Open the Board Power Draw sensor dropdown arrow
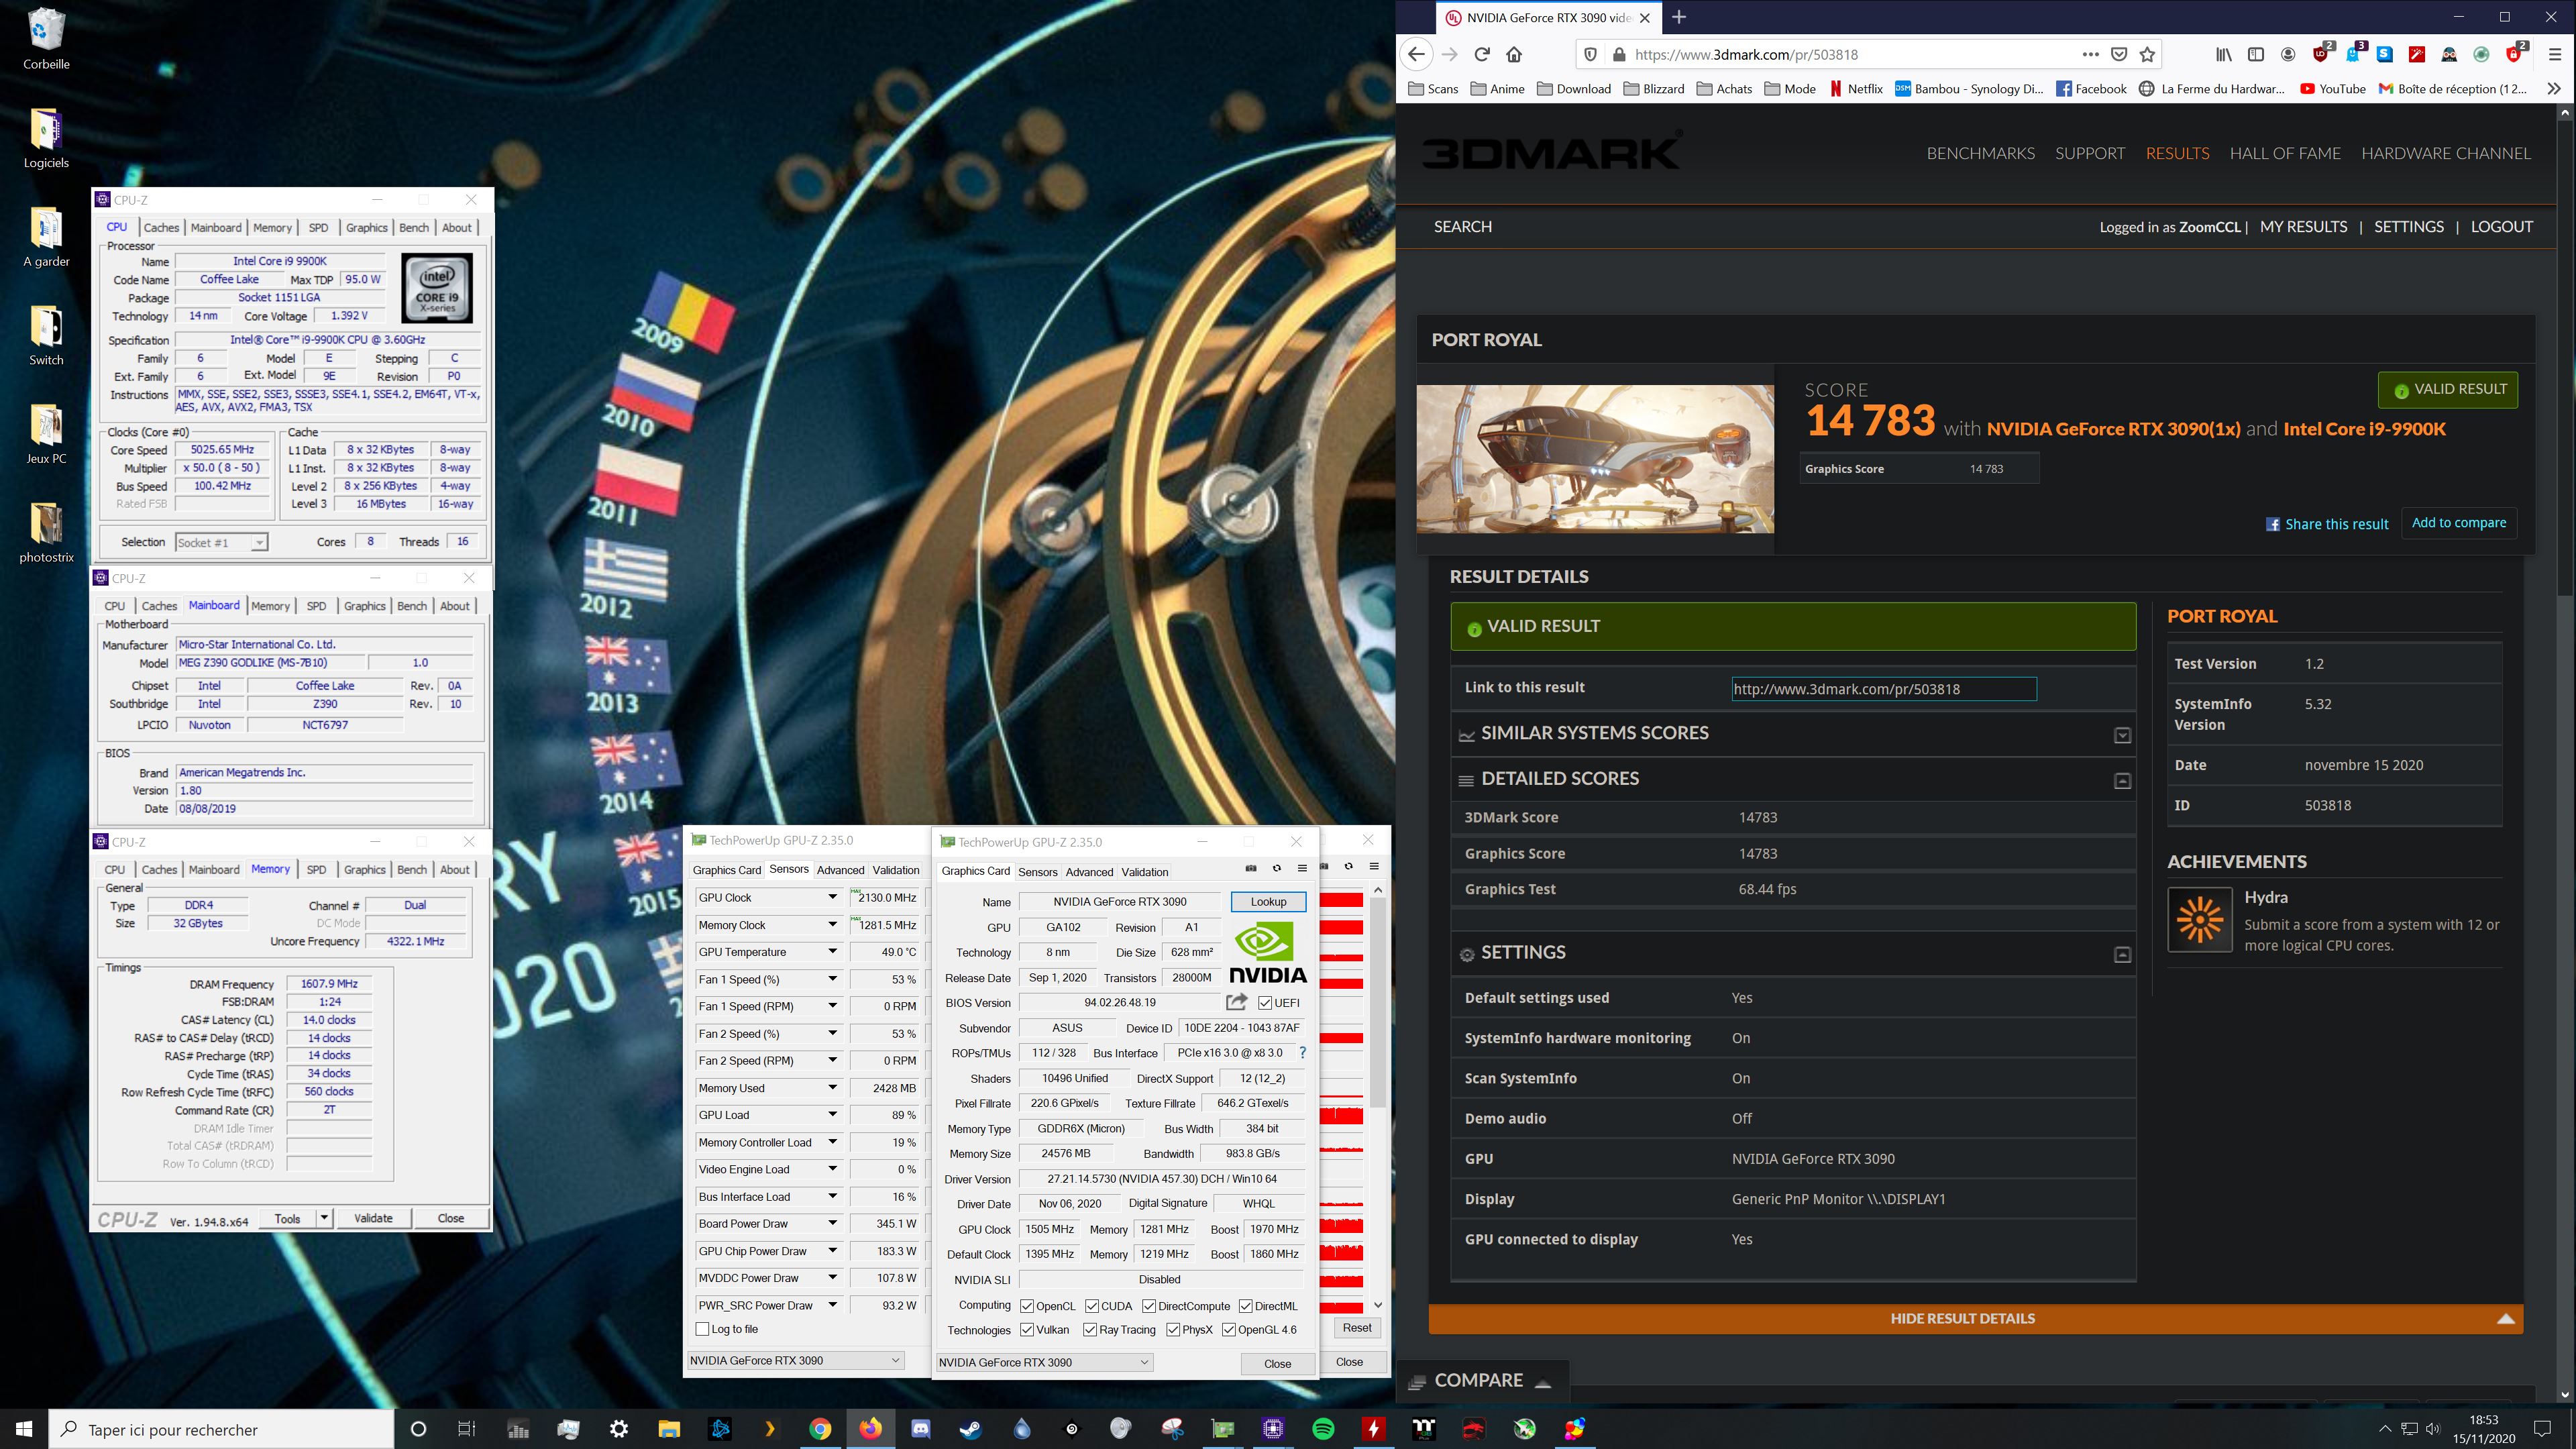This screenshot has height=1449, width=2576. (832, 1223)
